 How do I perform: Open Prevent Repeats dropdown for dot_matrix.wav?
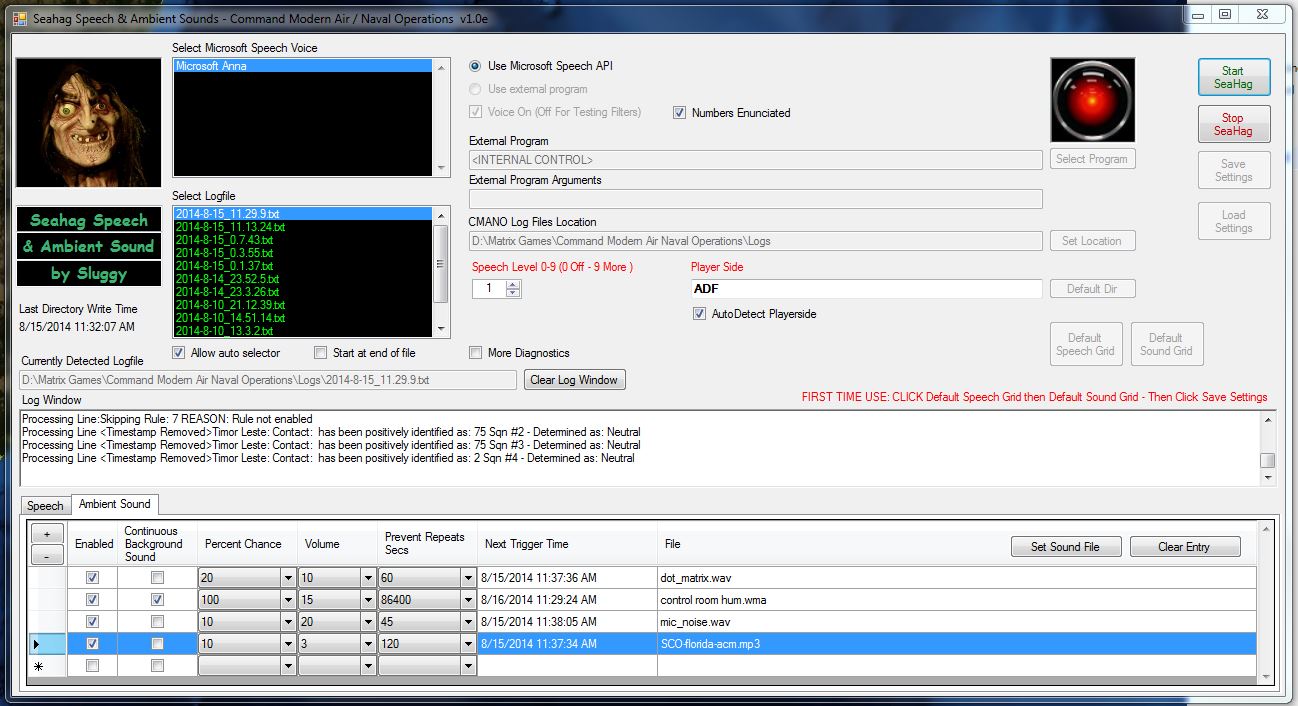click(468, 578)
